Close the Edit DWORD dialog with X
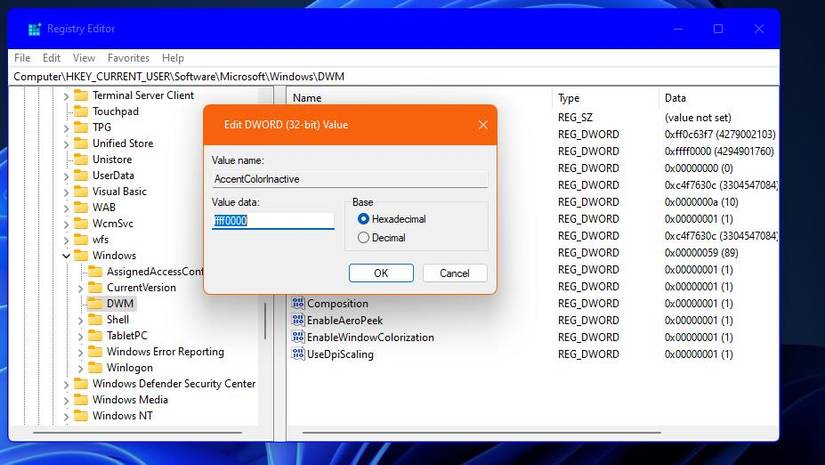This screenshot has width=825, height=465. (483, 125)
